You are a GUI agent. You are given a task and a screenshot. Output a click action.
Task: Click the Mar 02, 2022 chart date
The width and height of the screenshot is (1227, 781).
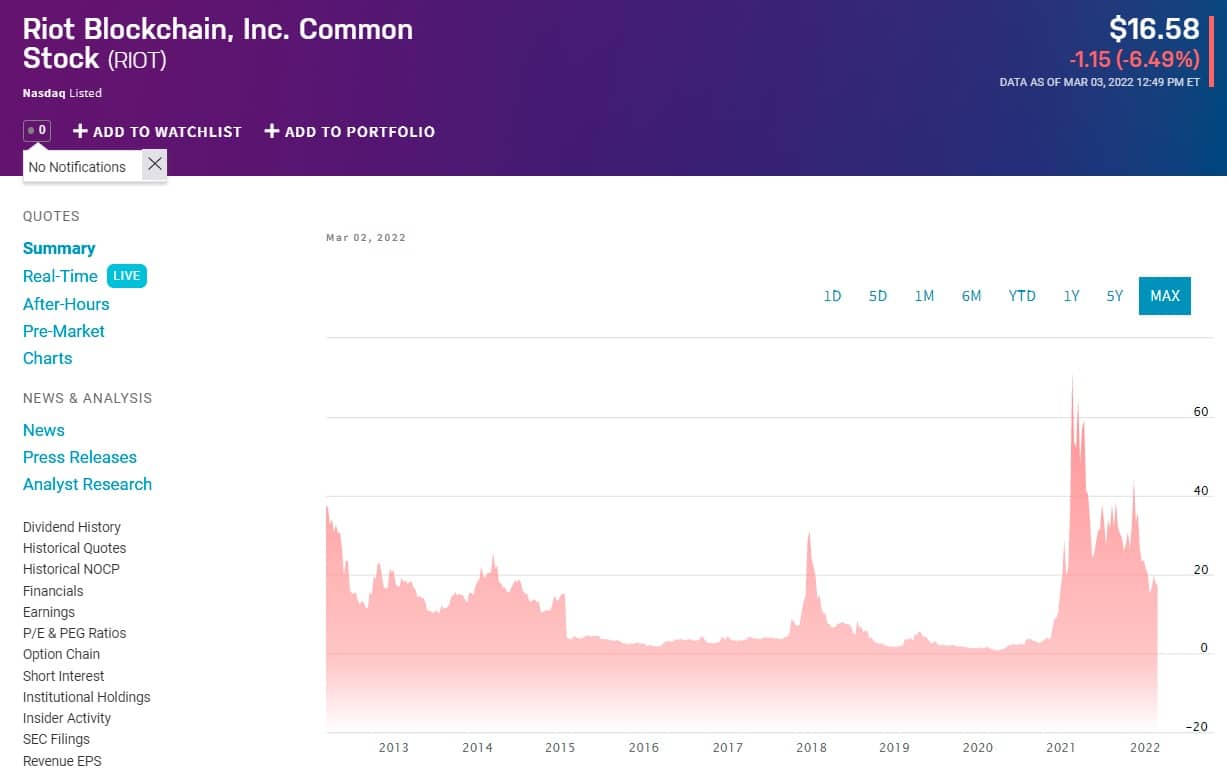(366, 238)
